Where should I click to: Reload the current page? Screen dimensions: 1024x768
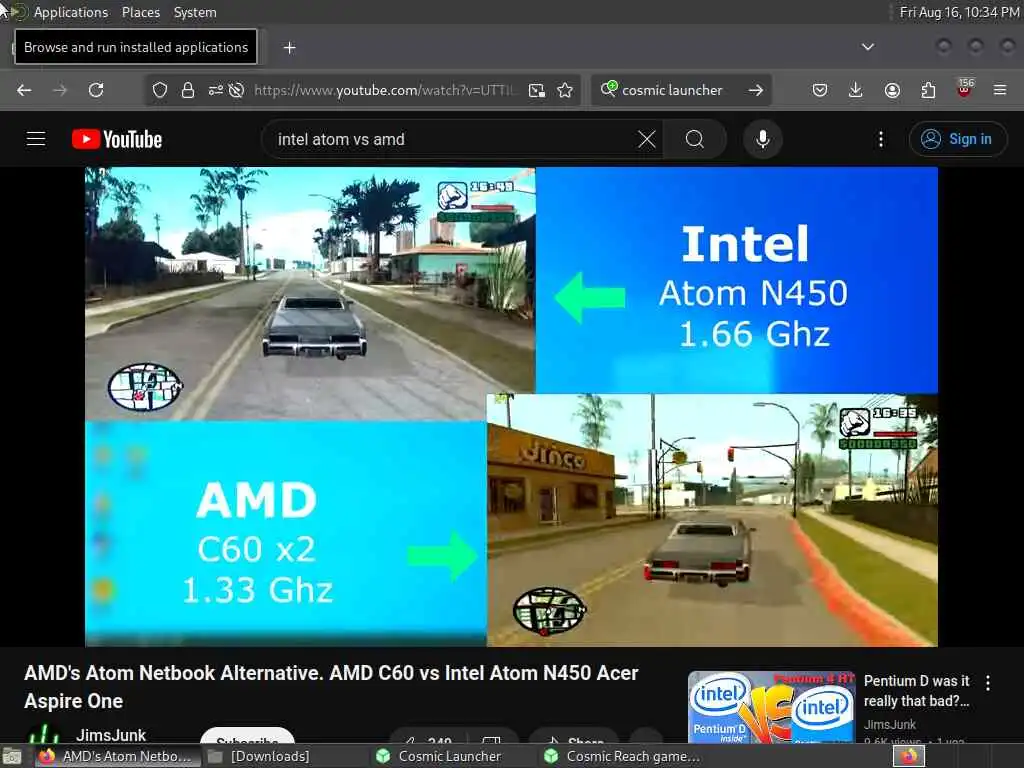96,90
